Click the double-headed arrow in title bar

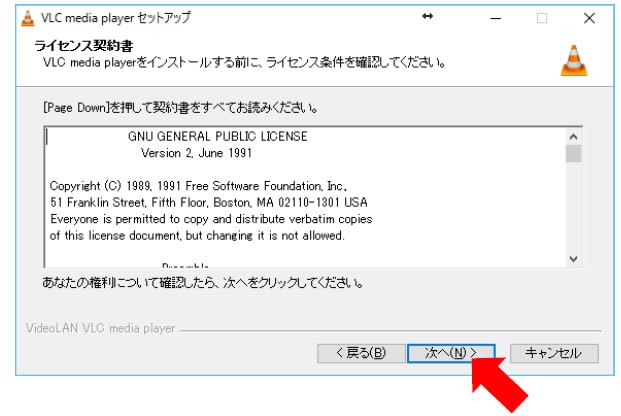point(427,16)
